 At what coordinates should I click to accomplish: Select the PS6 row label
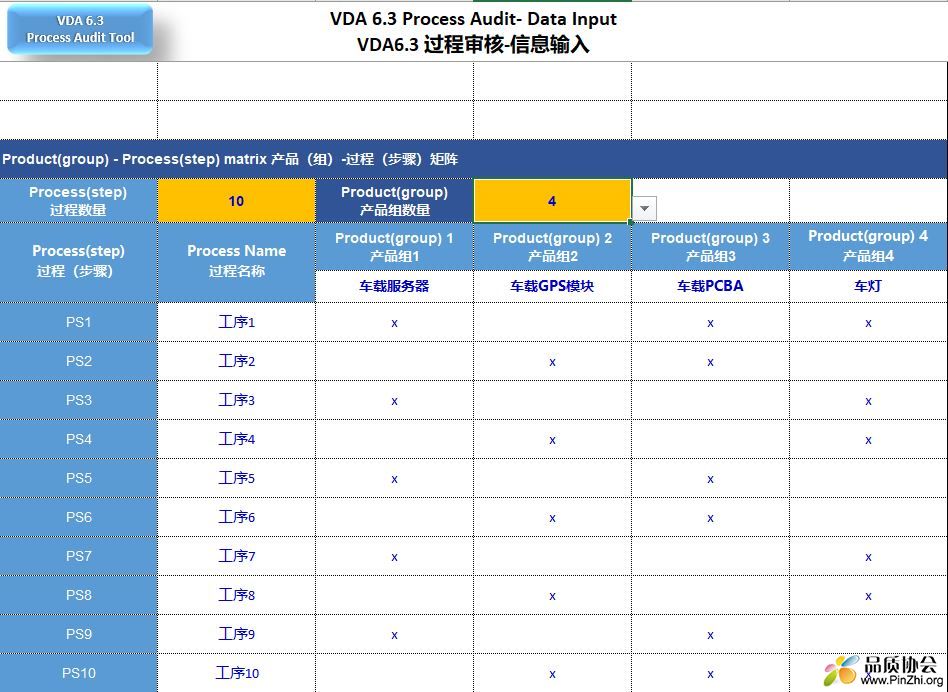pos(79,517)
